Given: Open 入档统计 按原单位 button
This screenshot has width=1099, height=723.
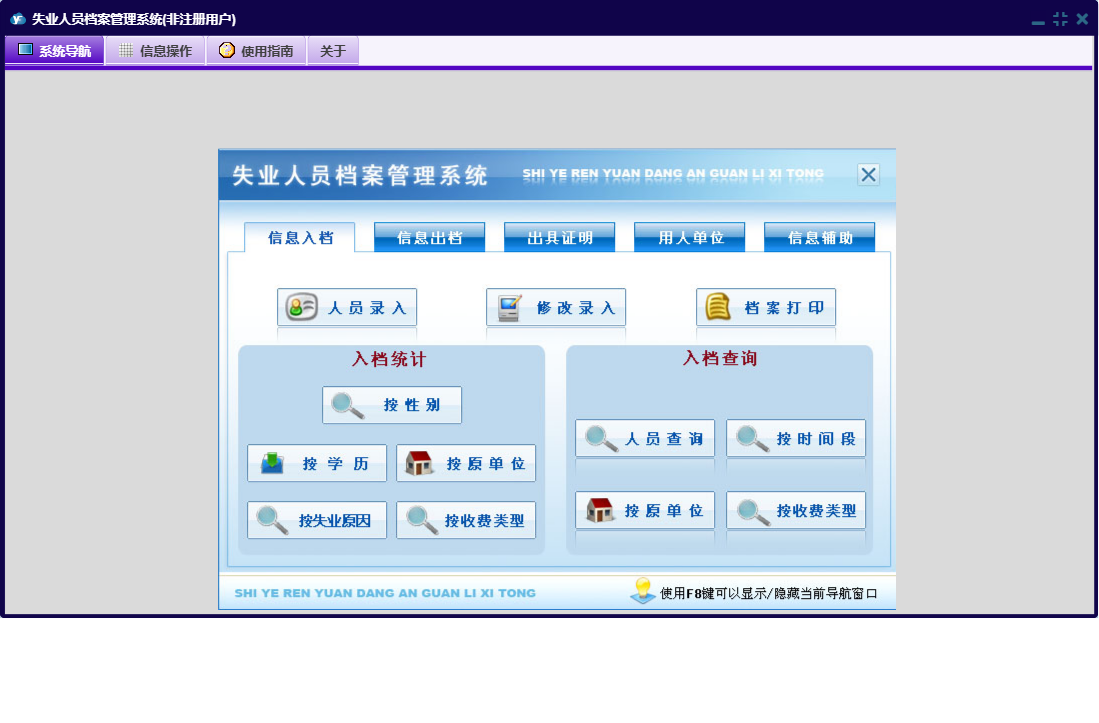Looking at the screenshot, I should tap(466, 463).
